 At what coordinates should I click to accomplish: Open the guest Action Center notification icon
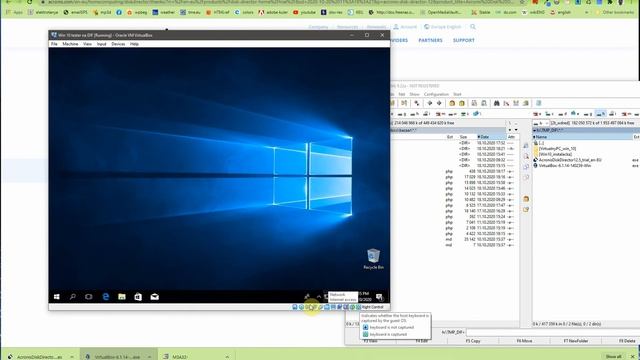click(380, 297)
